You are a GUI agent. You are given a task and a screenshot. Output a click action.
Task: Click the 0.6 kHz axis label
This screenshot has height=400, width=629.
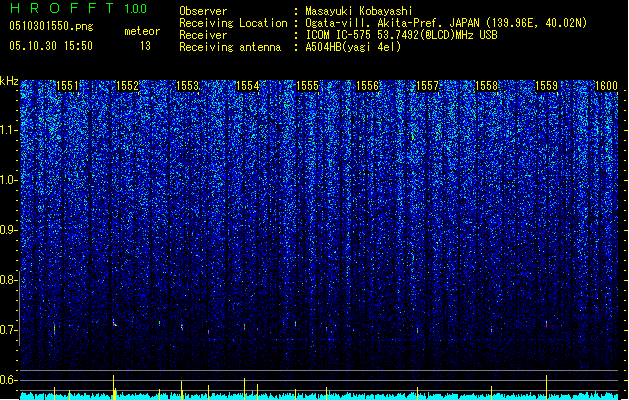(8, 380)
